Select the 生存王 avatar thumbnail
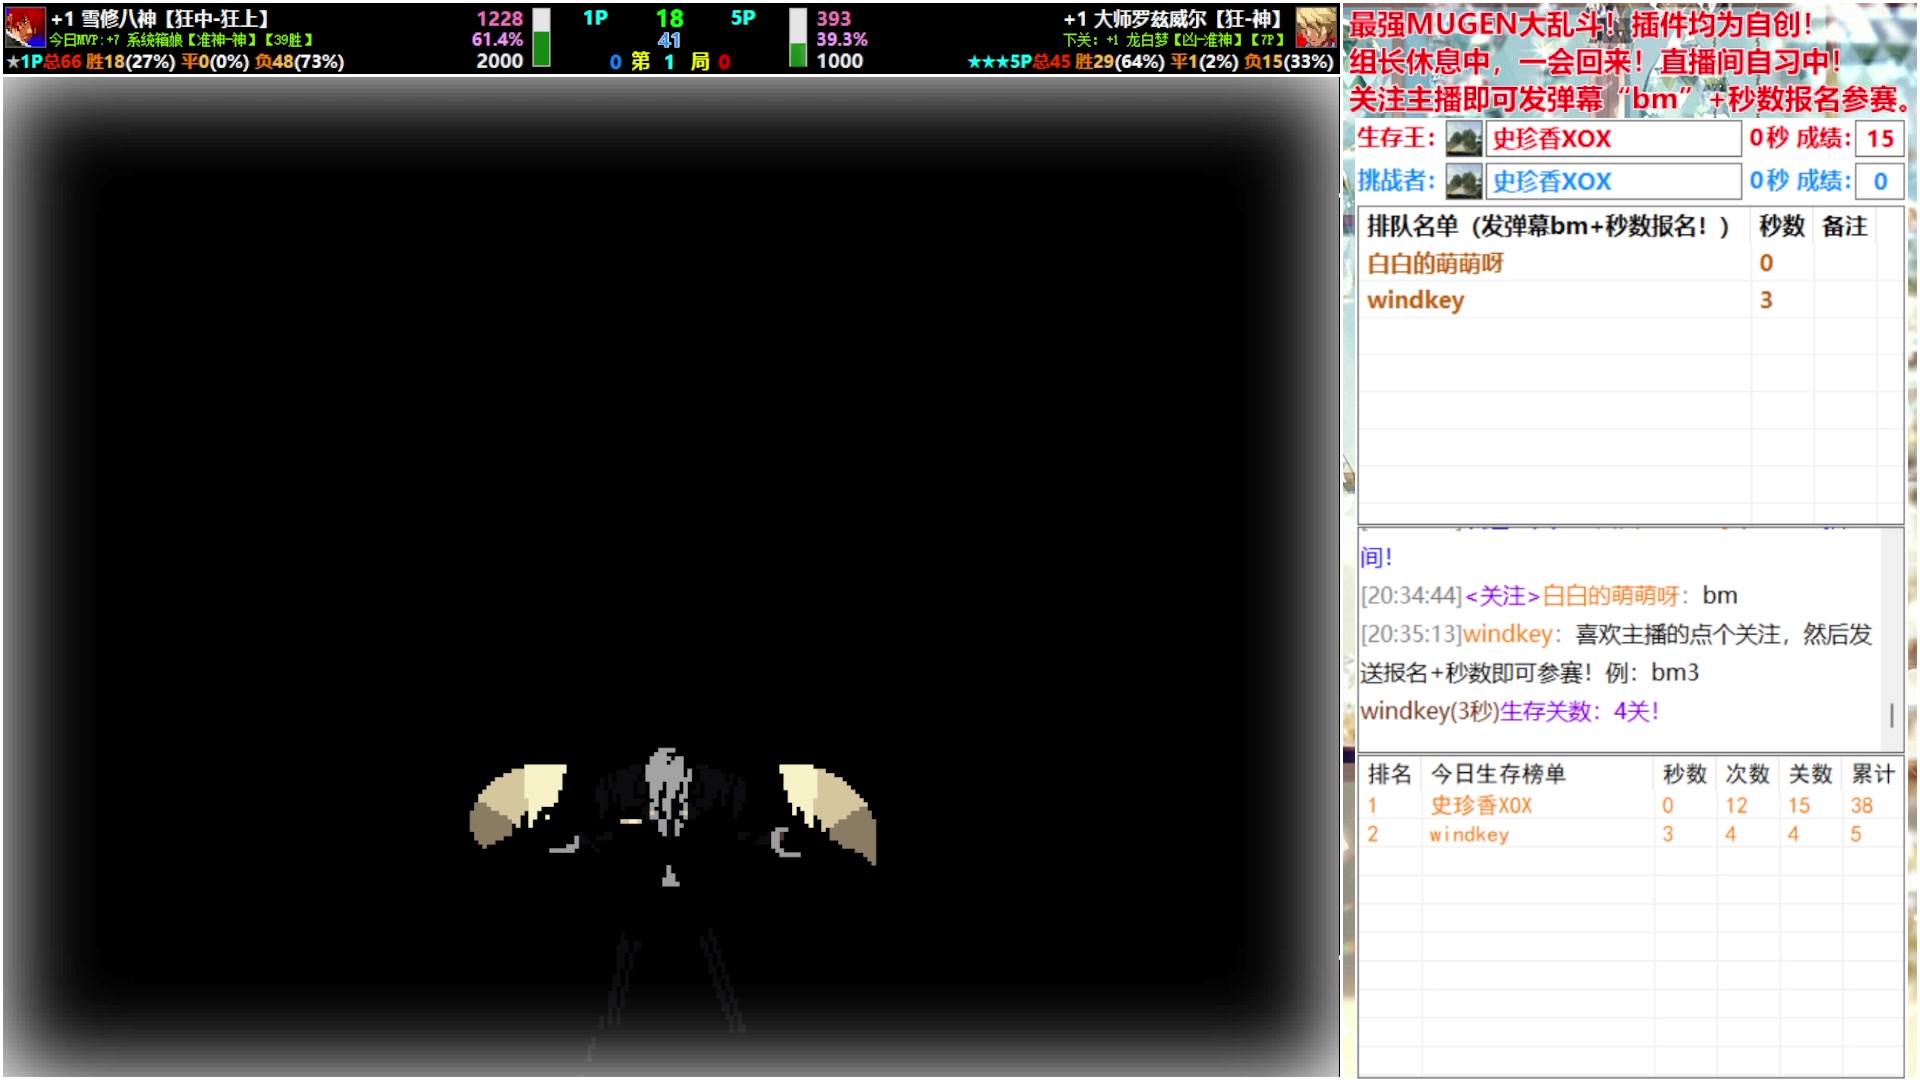The height and width of the screenshot is (1080, 1920). [1462, 139]
